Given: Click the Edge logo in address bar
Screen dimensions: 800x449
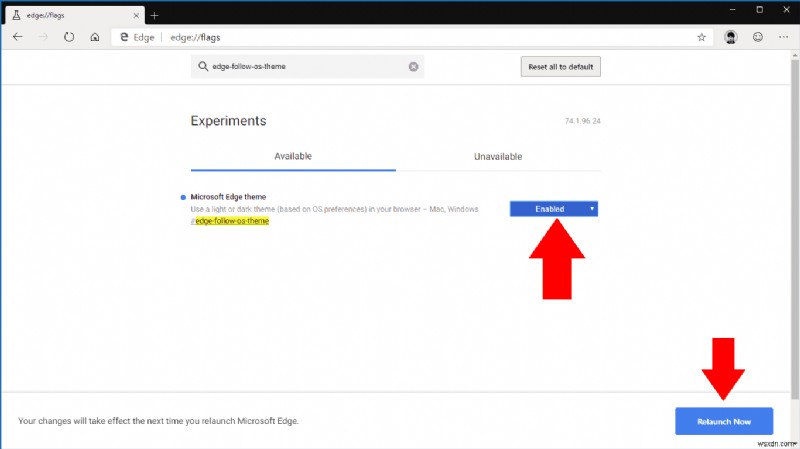Looking at the screenshot, I should coord(124,37).
